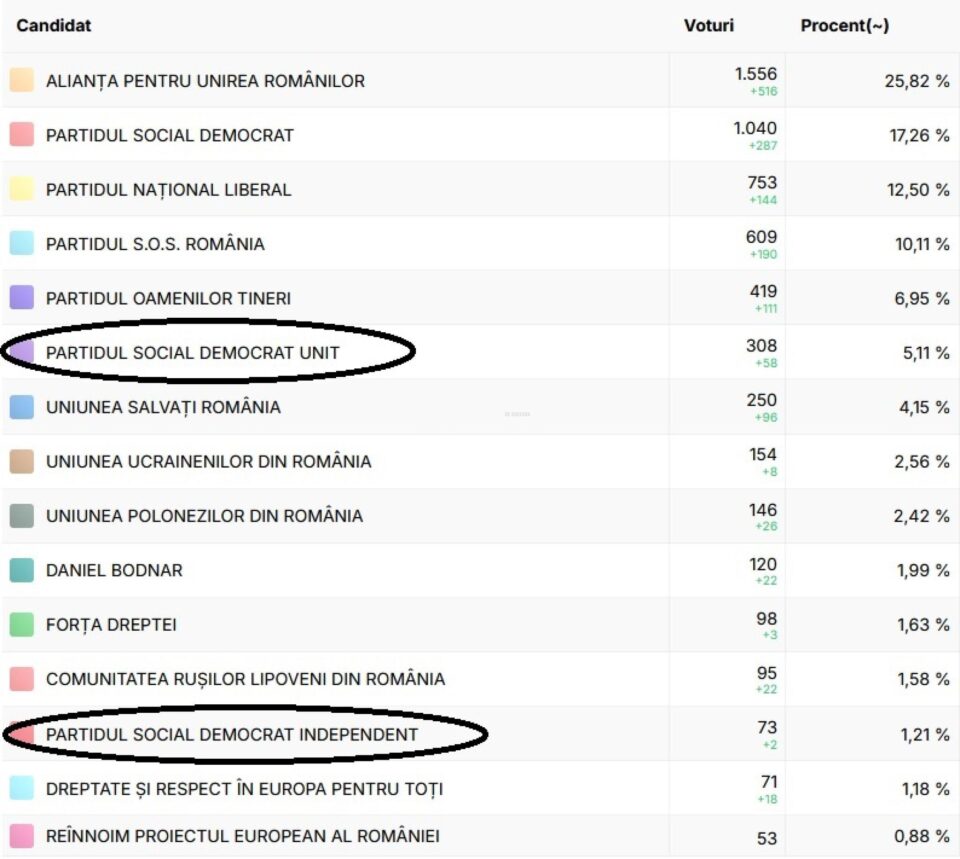Click the Procent(~) column header
960x859 pixels.
tap(844, 26)
